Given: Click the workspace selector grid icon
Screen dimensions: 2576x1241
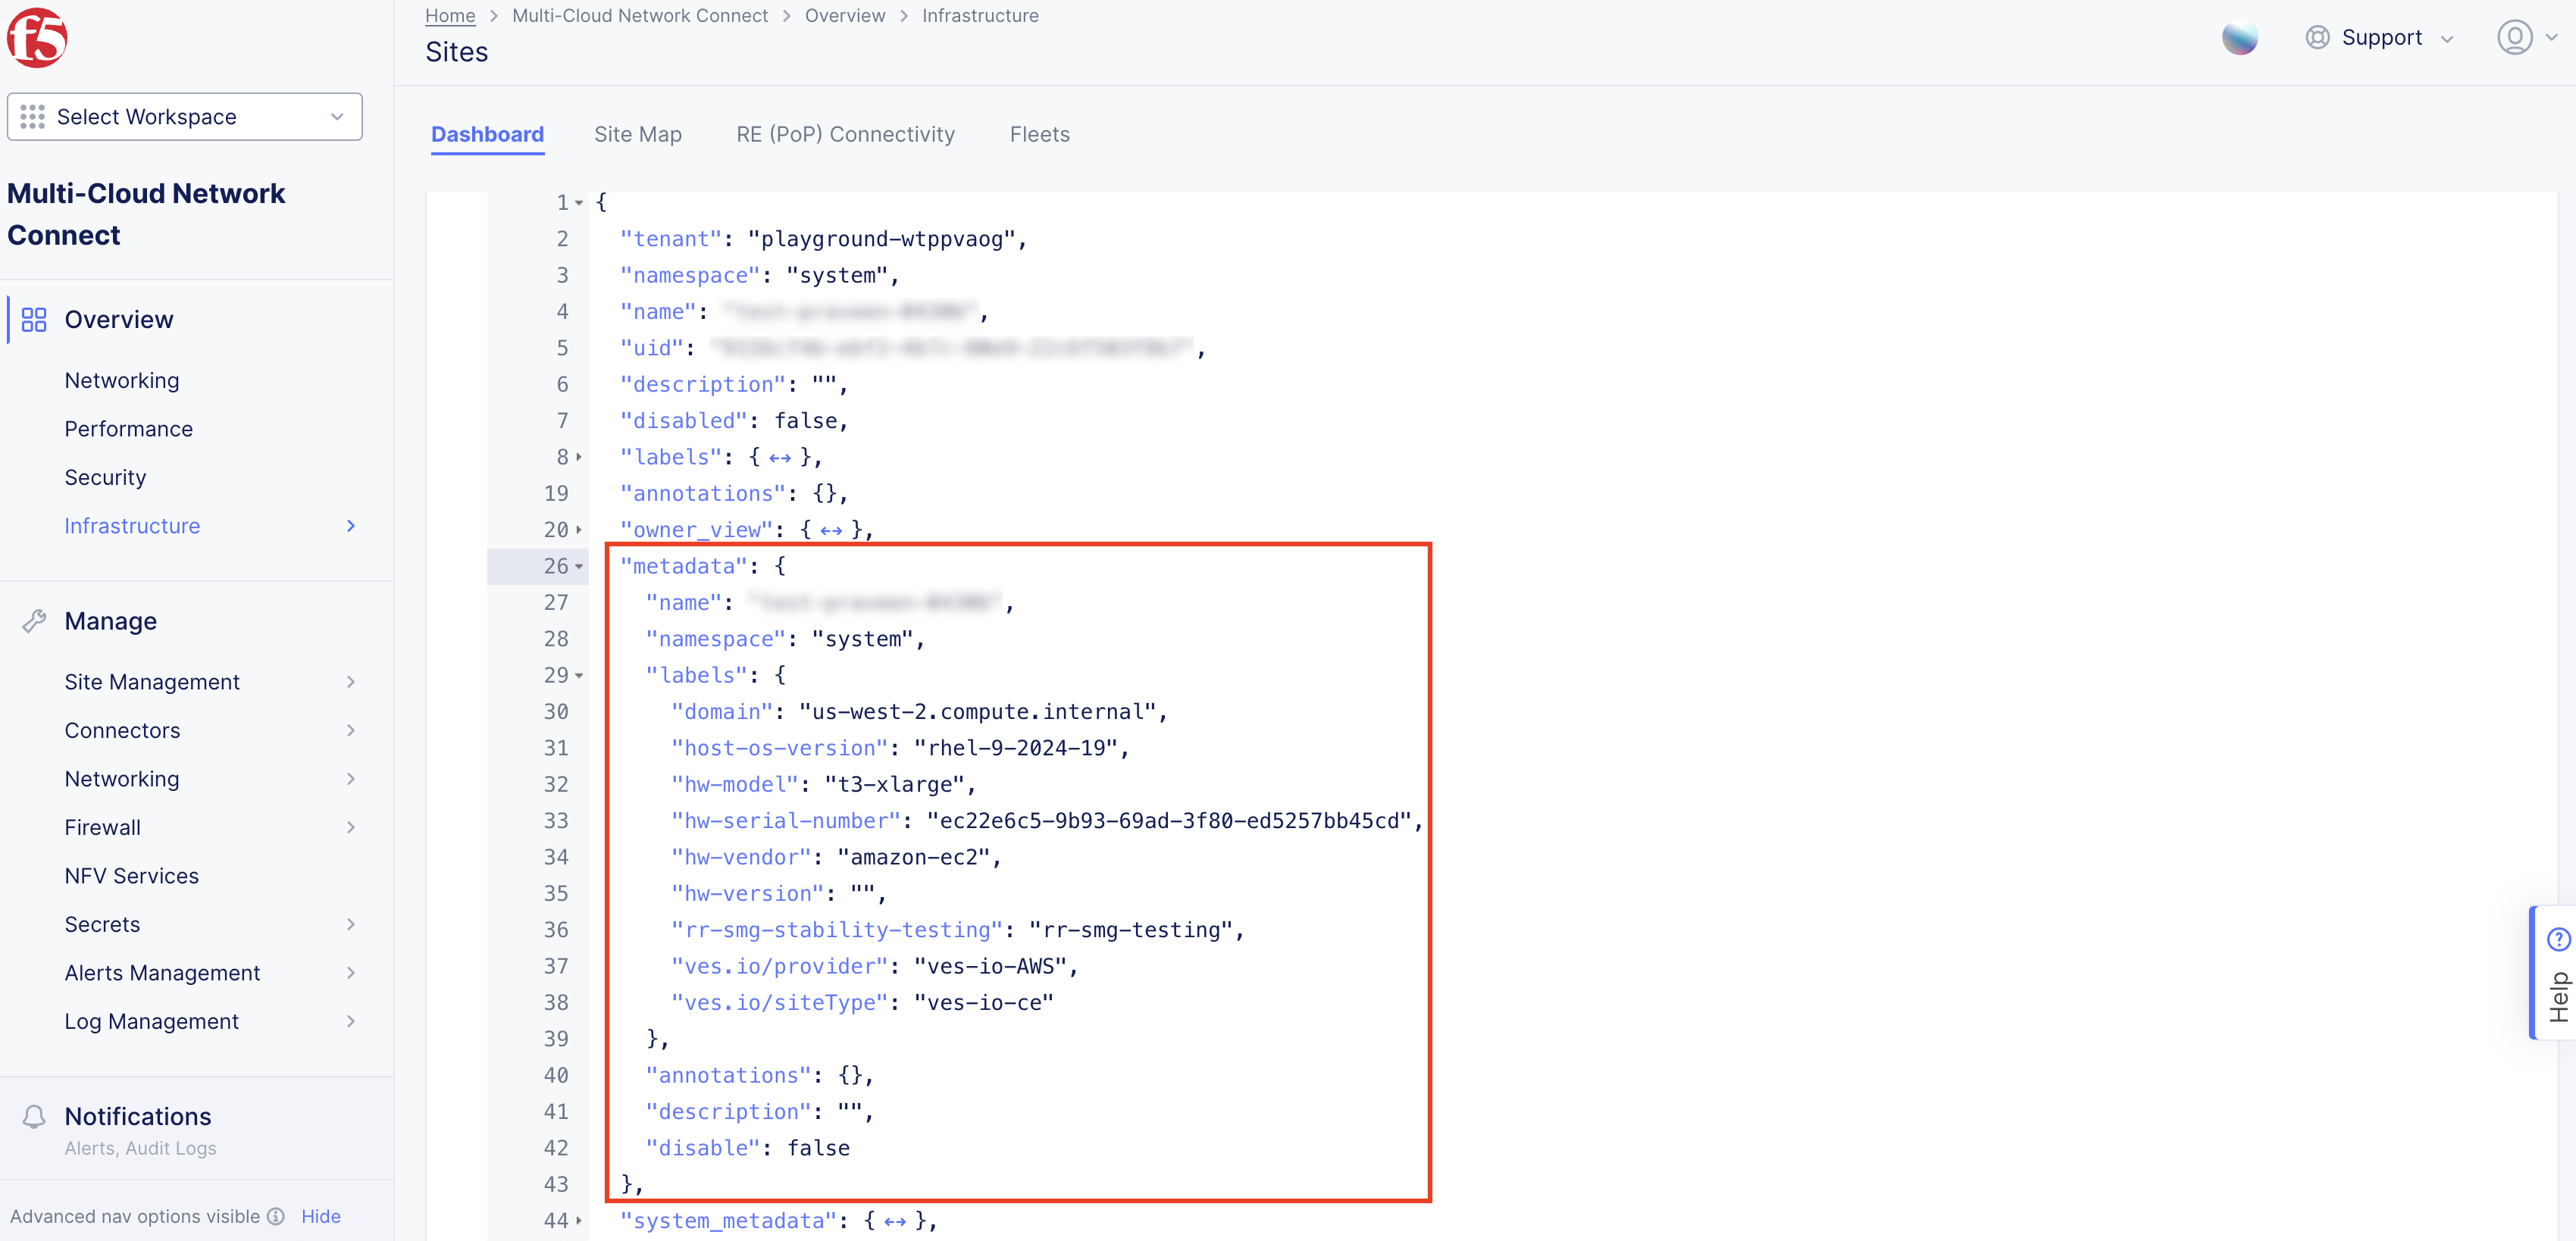Looking at the screenshot, I should pos(33,116).
